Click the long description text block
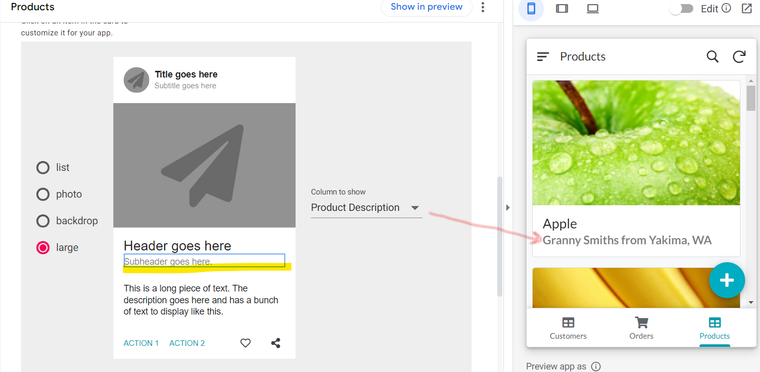 pos(201,300)
